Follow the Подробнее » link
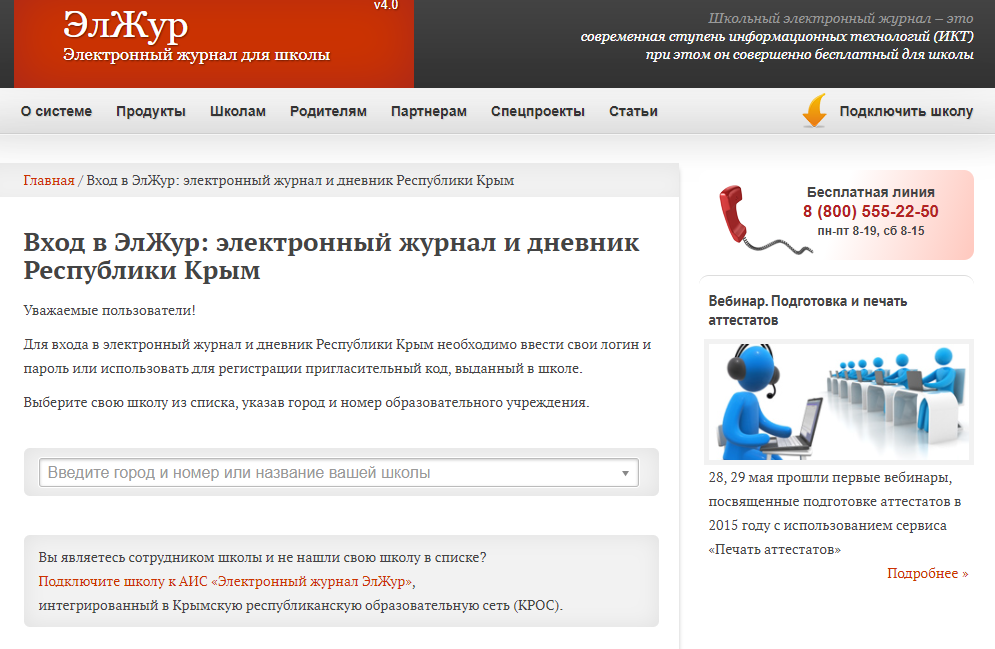The height and width of the screenshot is (649, 995). [927, 574]
